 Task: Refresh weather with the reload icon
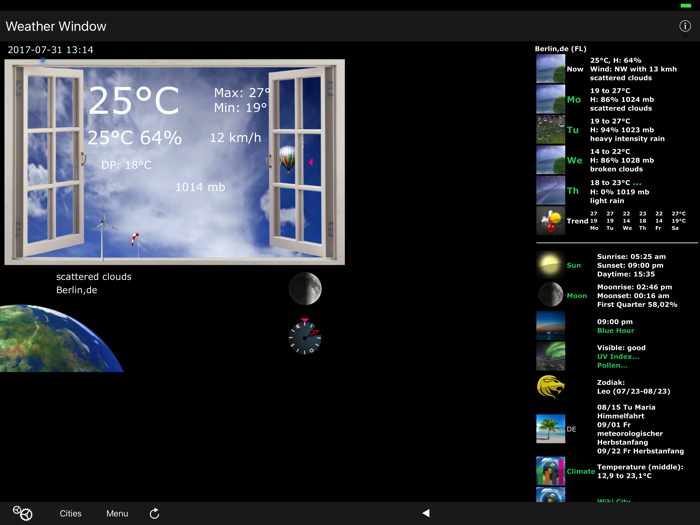(154, 513)
